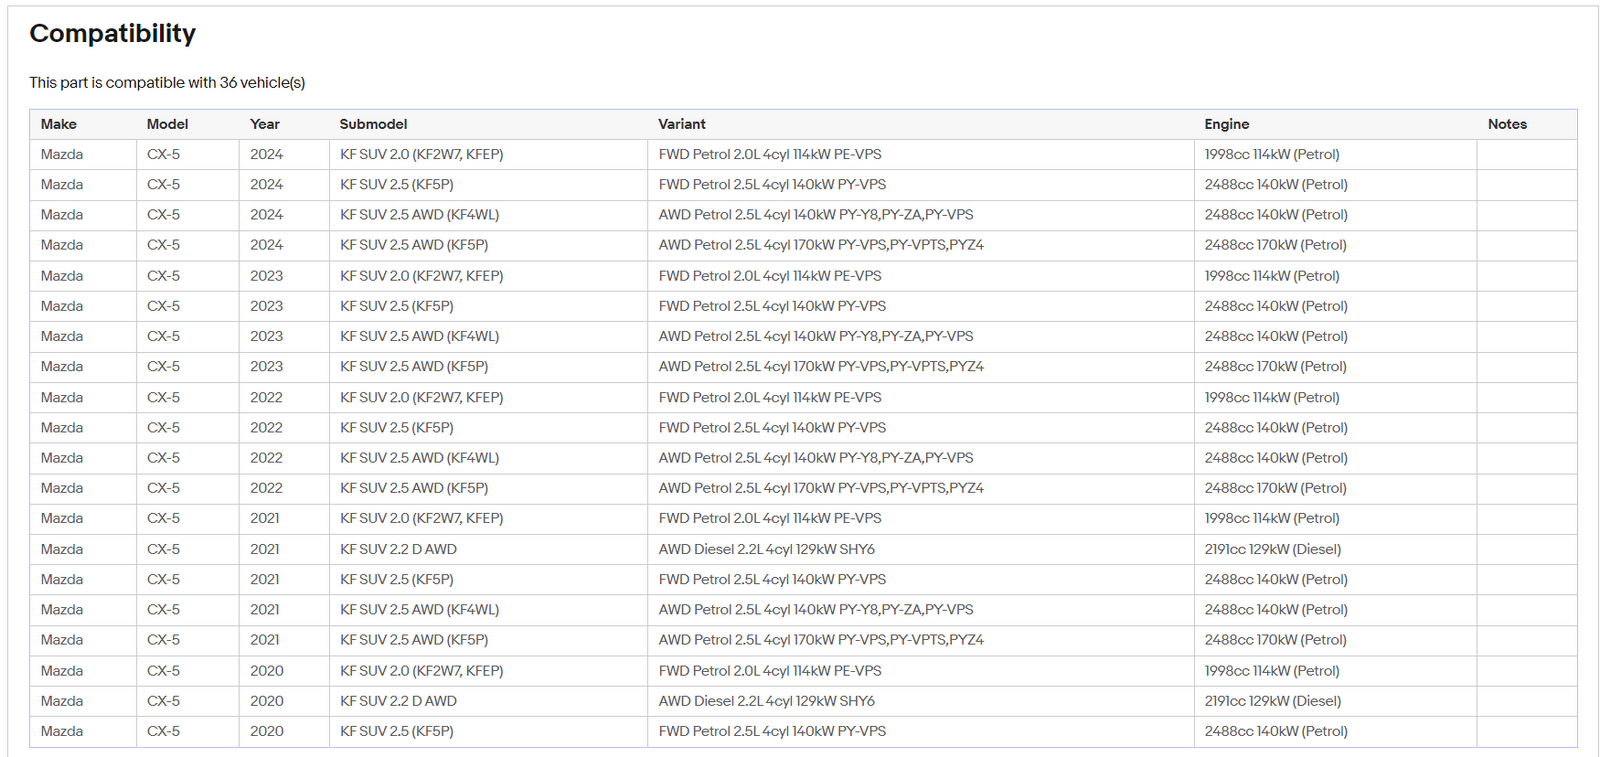This screenshot has width=1600, height=757.
Task: Select 2020 submodel KF SUV 2.5 (KF5P)
Action: point(397,731)
